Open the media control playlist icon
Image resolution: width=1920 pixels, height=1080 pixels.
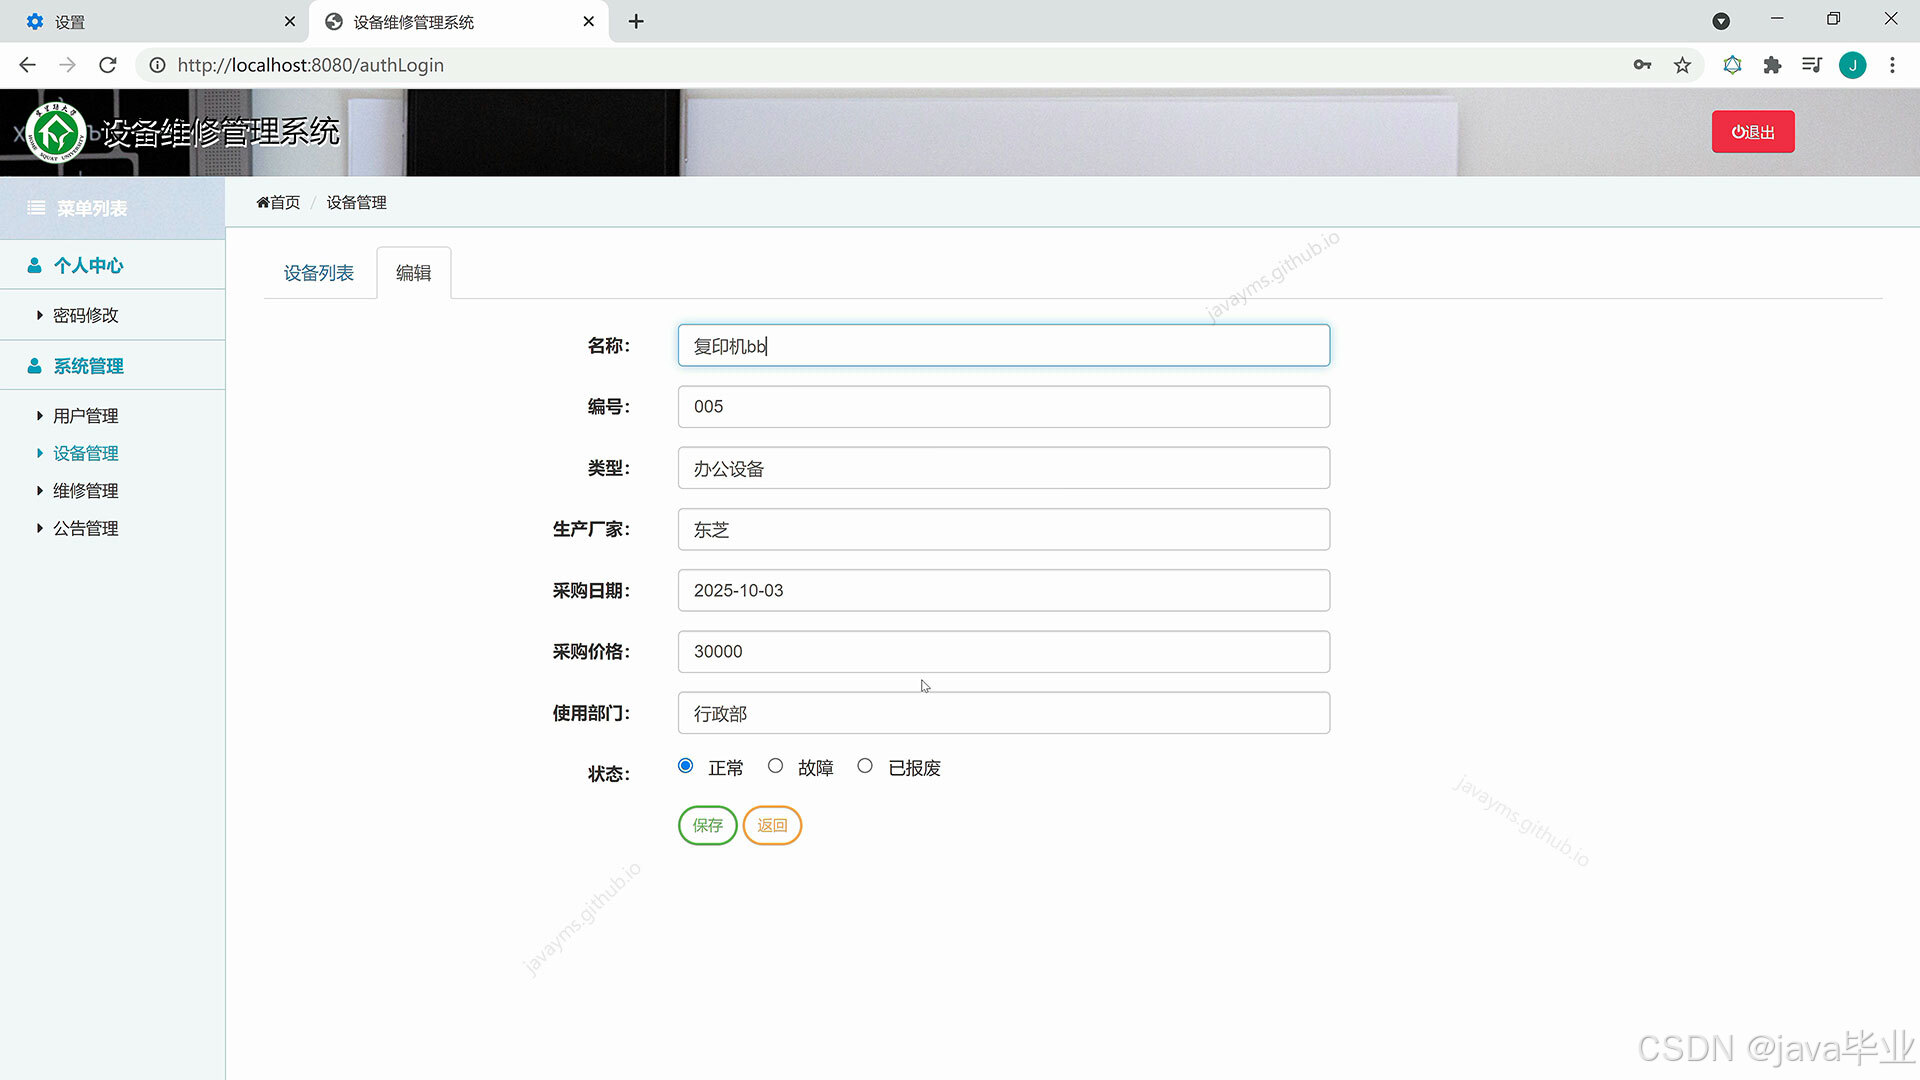[1812, 65]
